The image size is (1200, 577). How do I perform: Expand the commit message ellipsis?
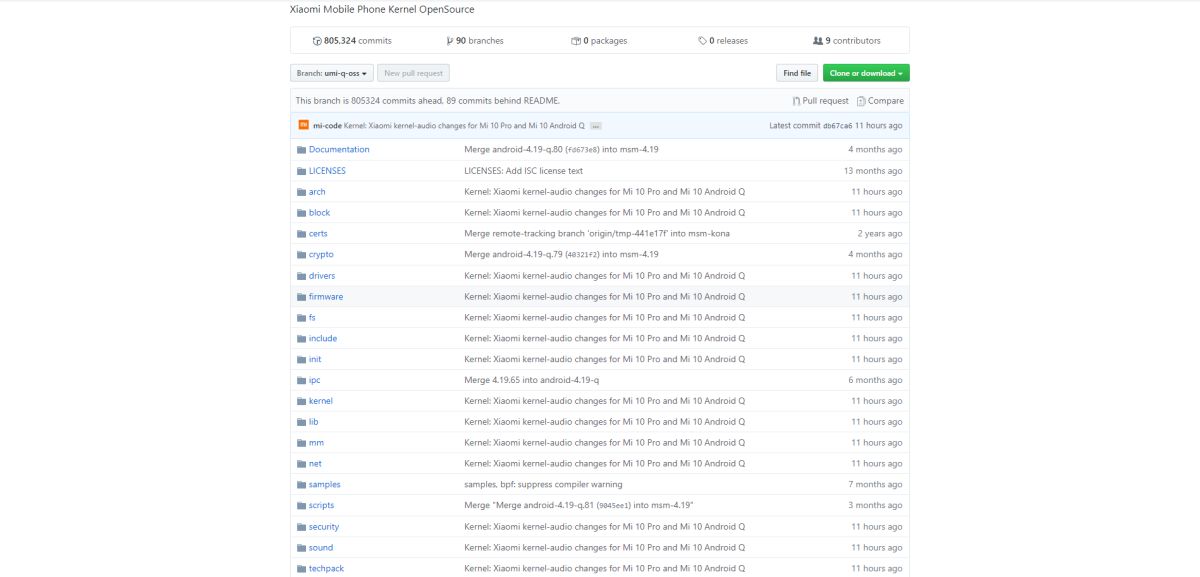coord(596,126)
